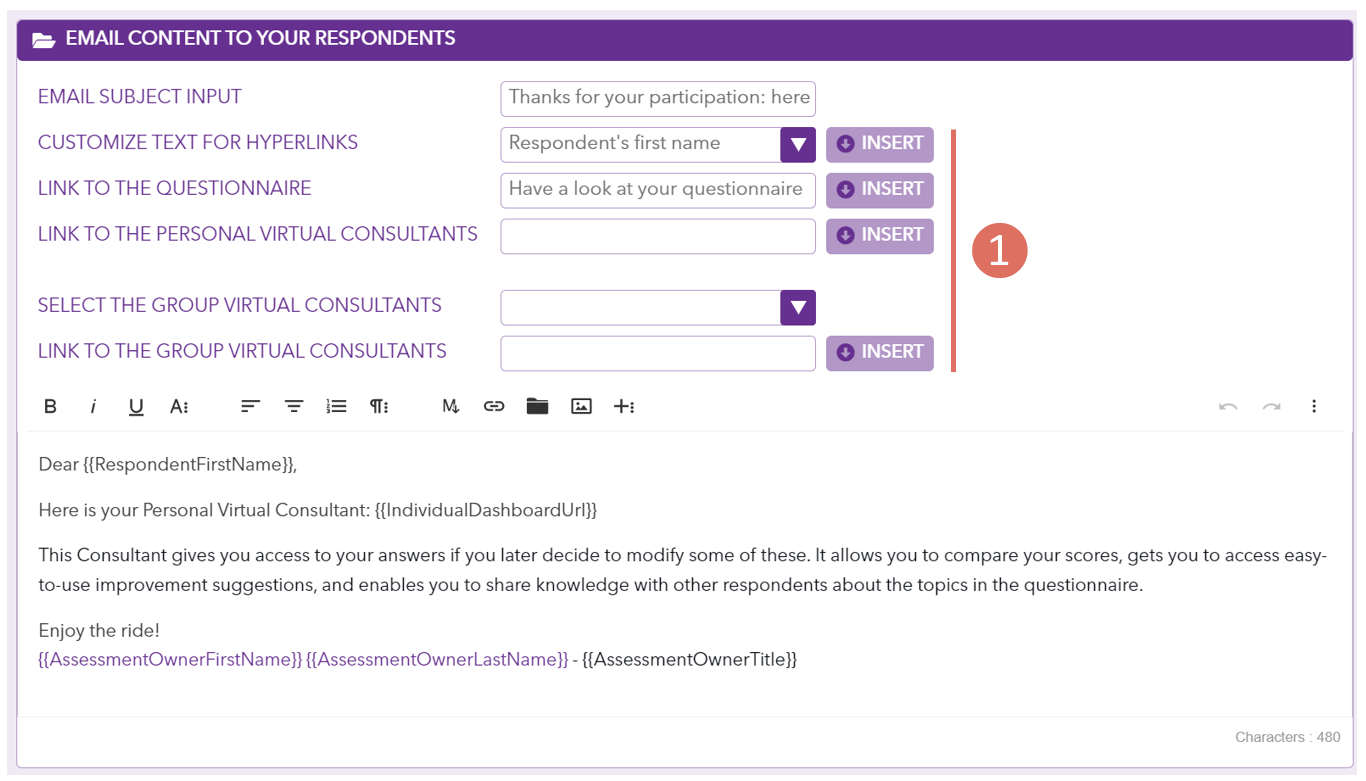Insert a hyperlink using link icon
The image size is (1366, 781).
coord(494,406)
